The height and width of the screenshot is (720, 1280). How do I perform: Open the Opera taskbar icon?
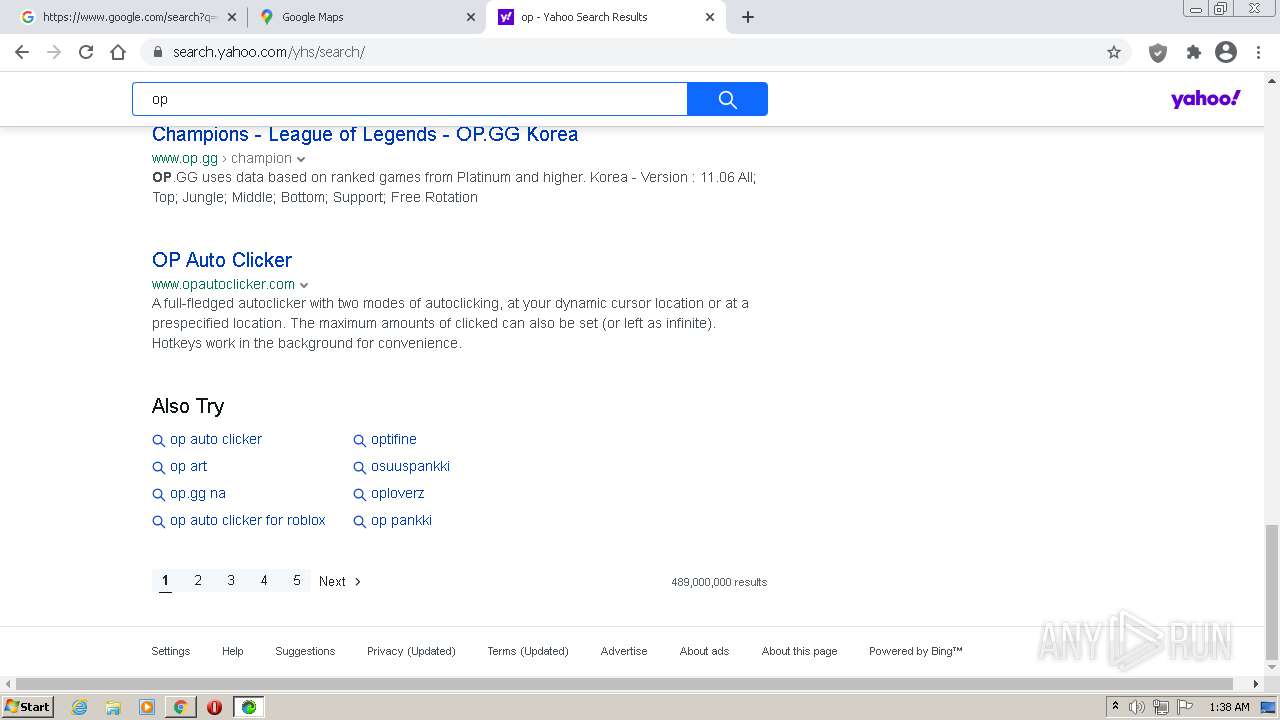click(x=214, y=707)
